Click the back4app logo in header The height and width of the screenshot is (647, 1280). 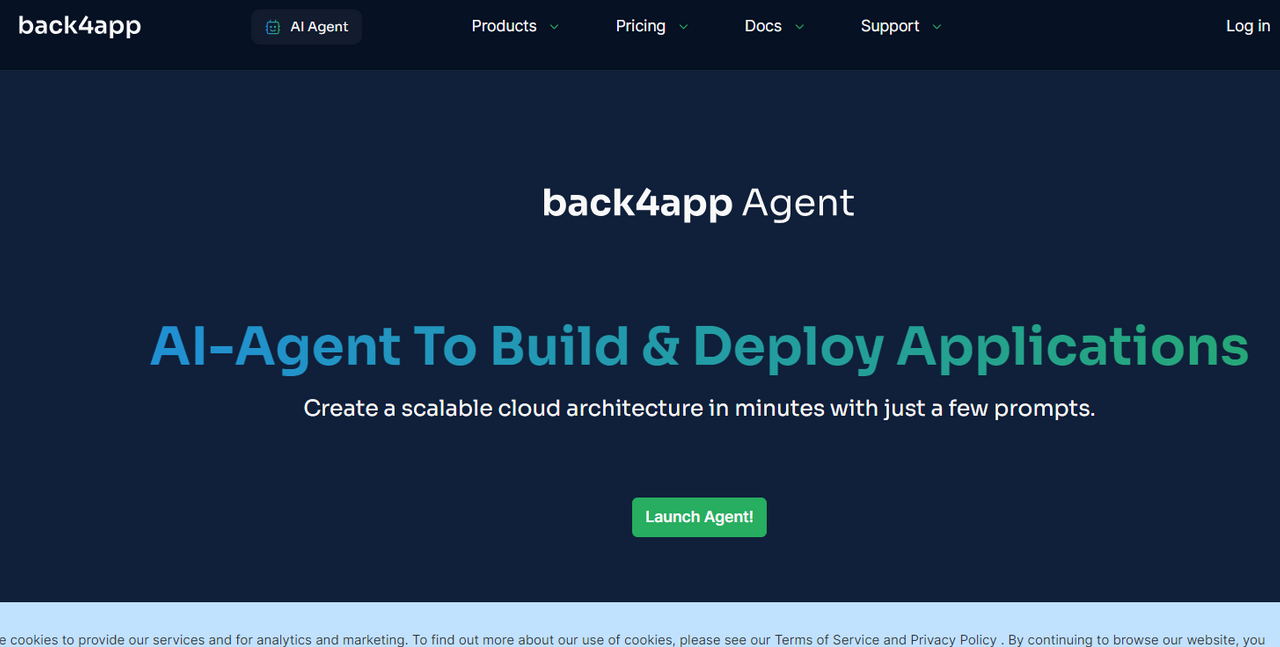tap(79, 26)
